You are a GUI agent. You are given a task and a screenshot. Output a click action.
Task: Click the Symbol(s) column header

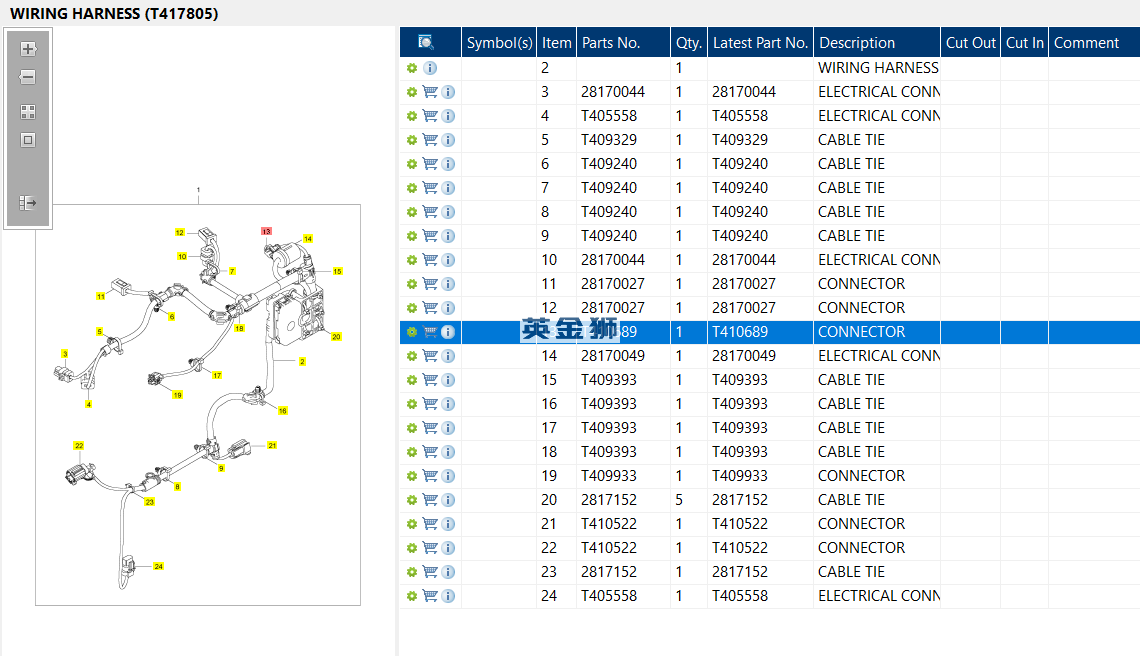coord(499,42)
